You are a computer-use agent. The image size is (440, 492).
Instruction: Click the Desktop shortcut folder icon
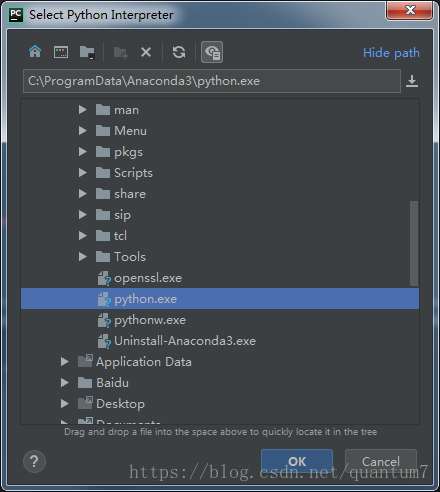click(x=85, y=403)
